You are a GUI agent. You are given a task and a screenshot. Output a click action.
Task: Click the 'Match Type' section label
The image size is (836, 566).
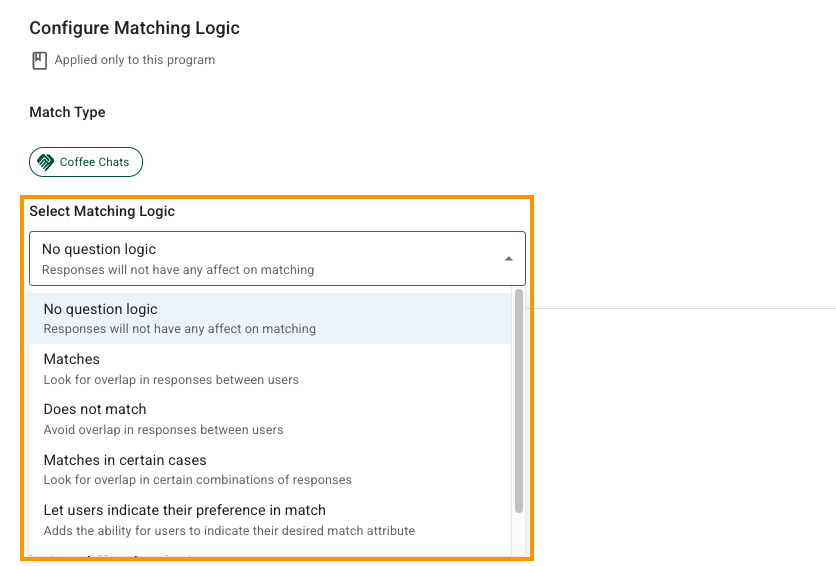tap(67, 112)
